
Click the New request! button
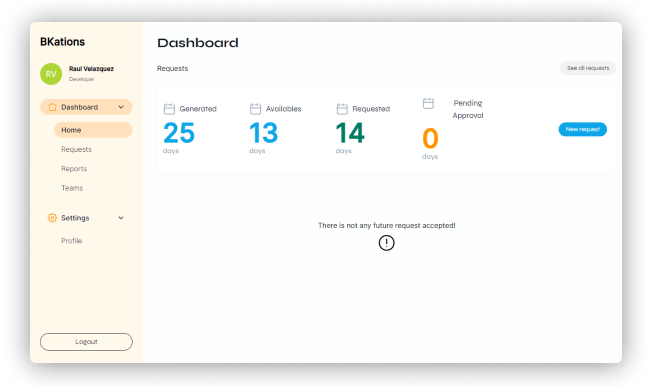(x=583, y=129)
